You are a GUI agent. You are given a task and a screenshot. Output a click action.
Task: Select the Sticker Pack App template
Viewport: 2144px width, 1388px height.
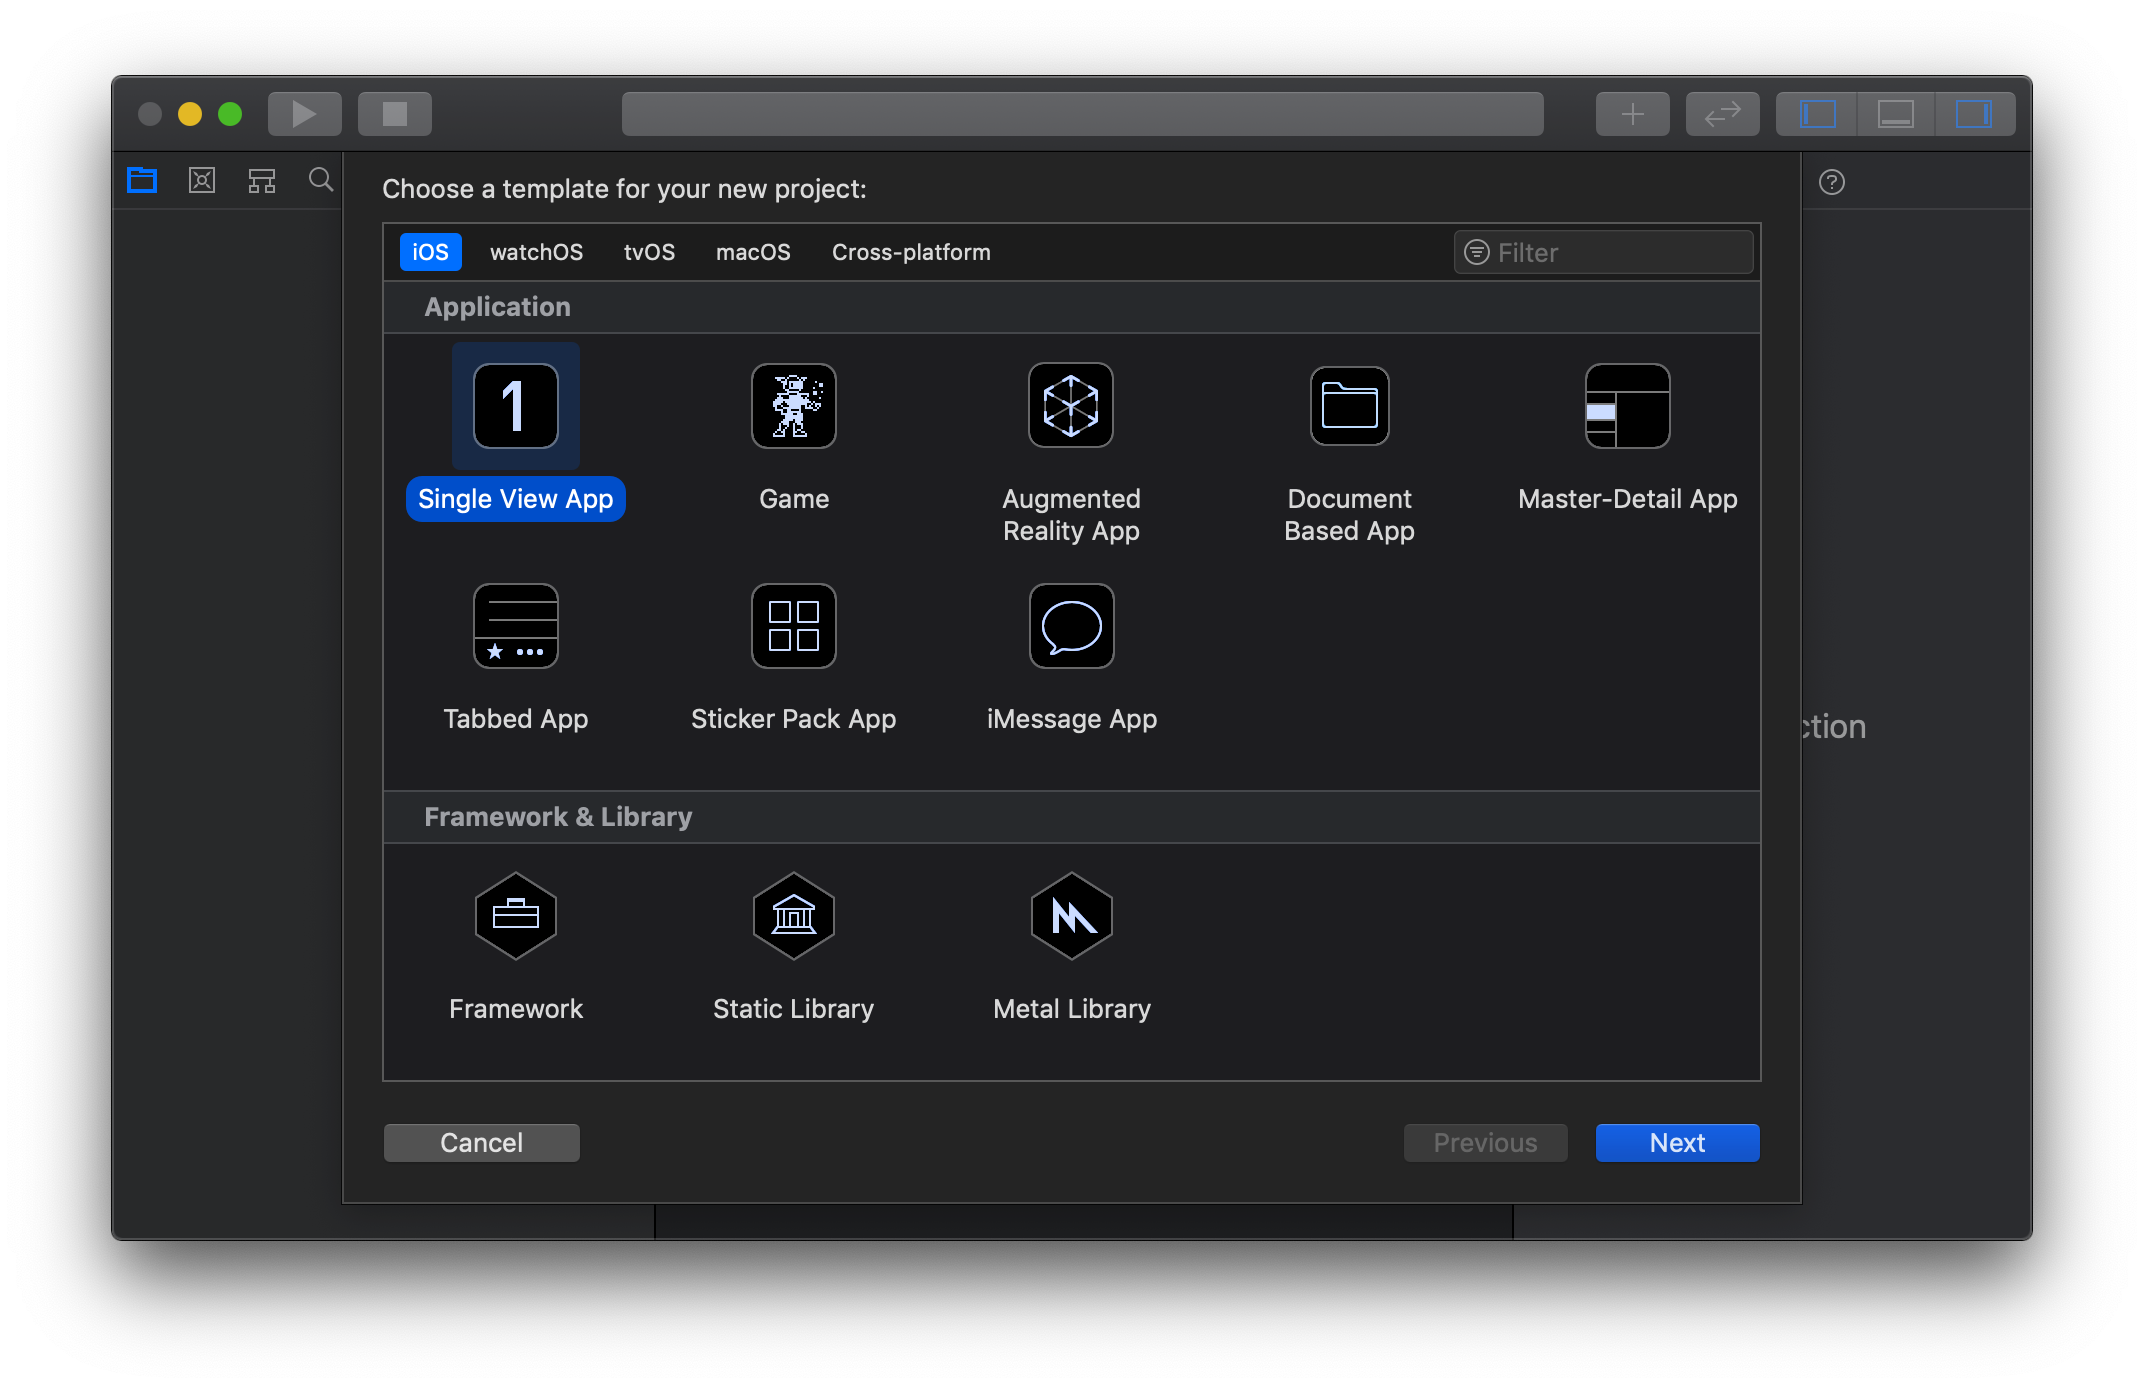[793, 626]
